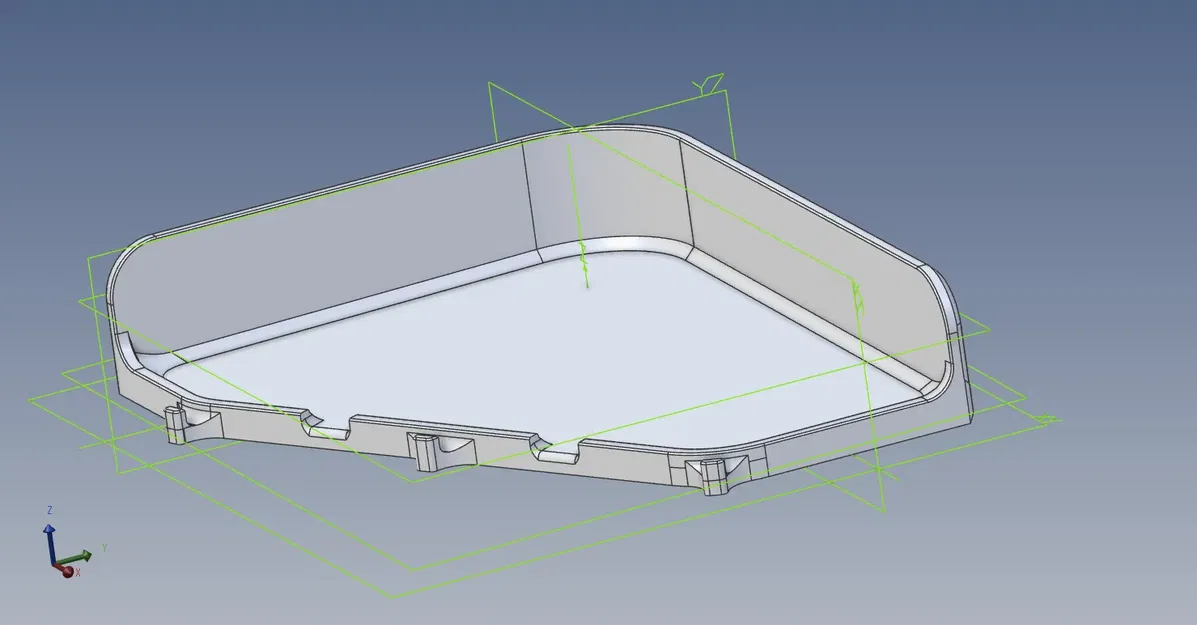Select the right angled inner wall face
1197x625 pixels.
click(x=817, y=259)
